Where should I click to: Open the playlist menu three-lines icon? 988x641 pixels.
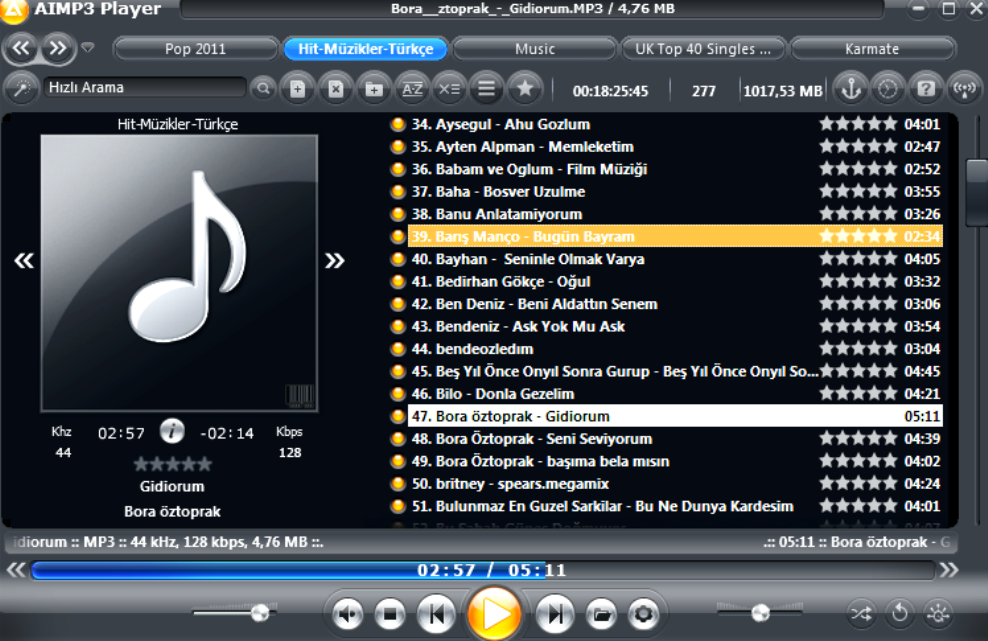click(x=486, y=89)
